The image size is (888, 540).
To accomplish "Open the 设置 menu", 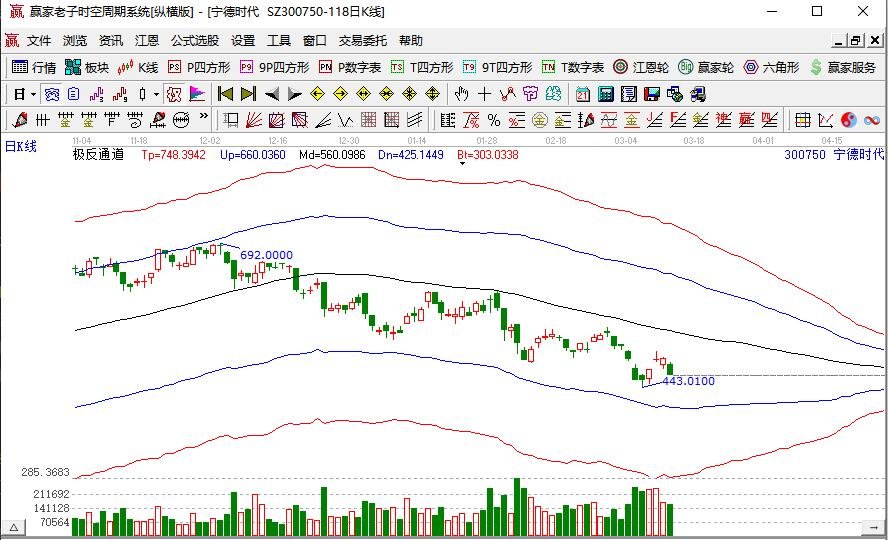I will click(x=243, y=41).
